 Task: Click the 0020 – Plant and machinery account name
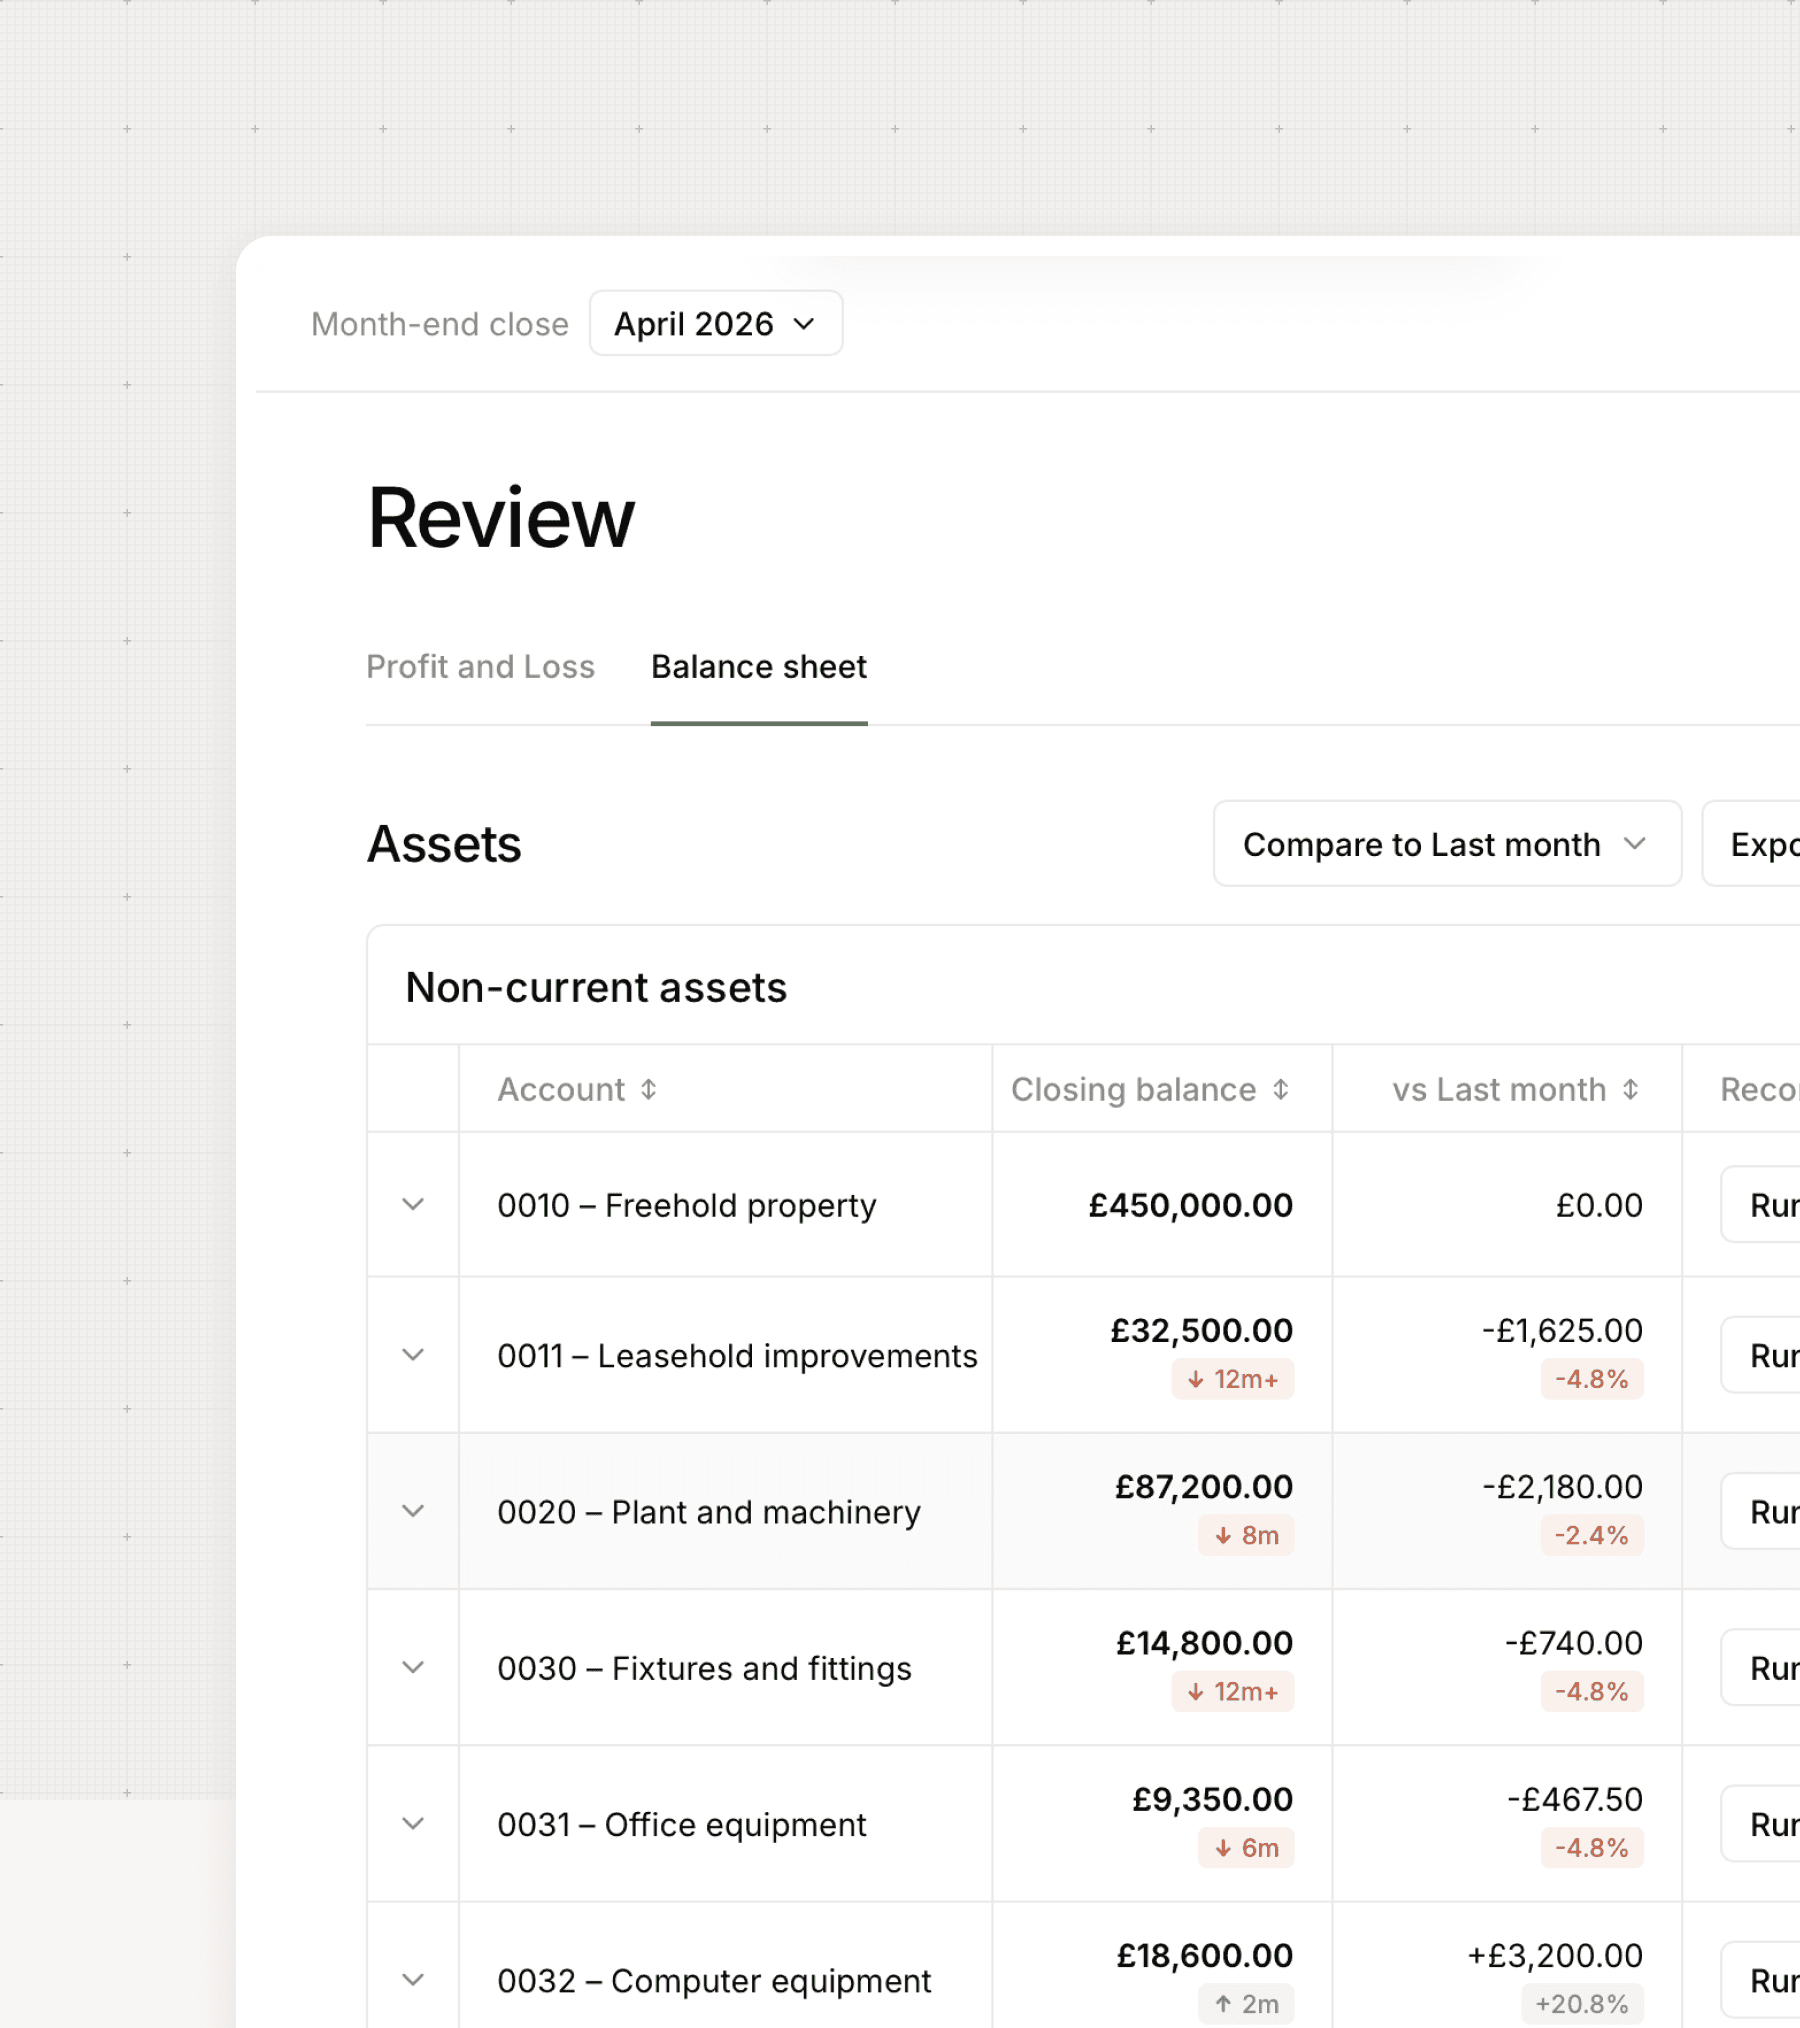[708, 1511]
